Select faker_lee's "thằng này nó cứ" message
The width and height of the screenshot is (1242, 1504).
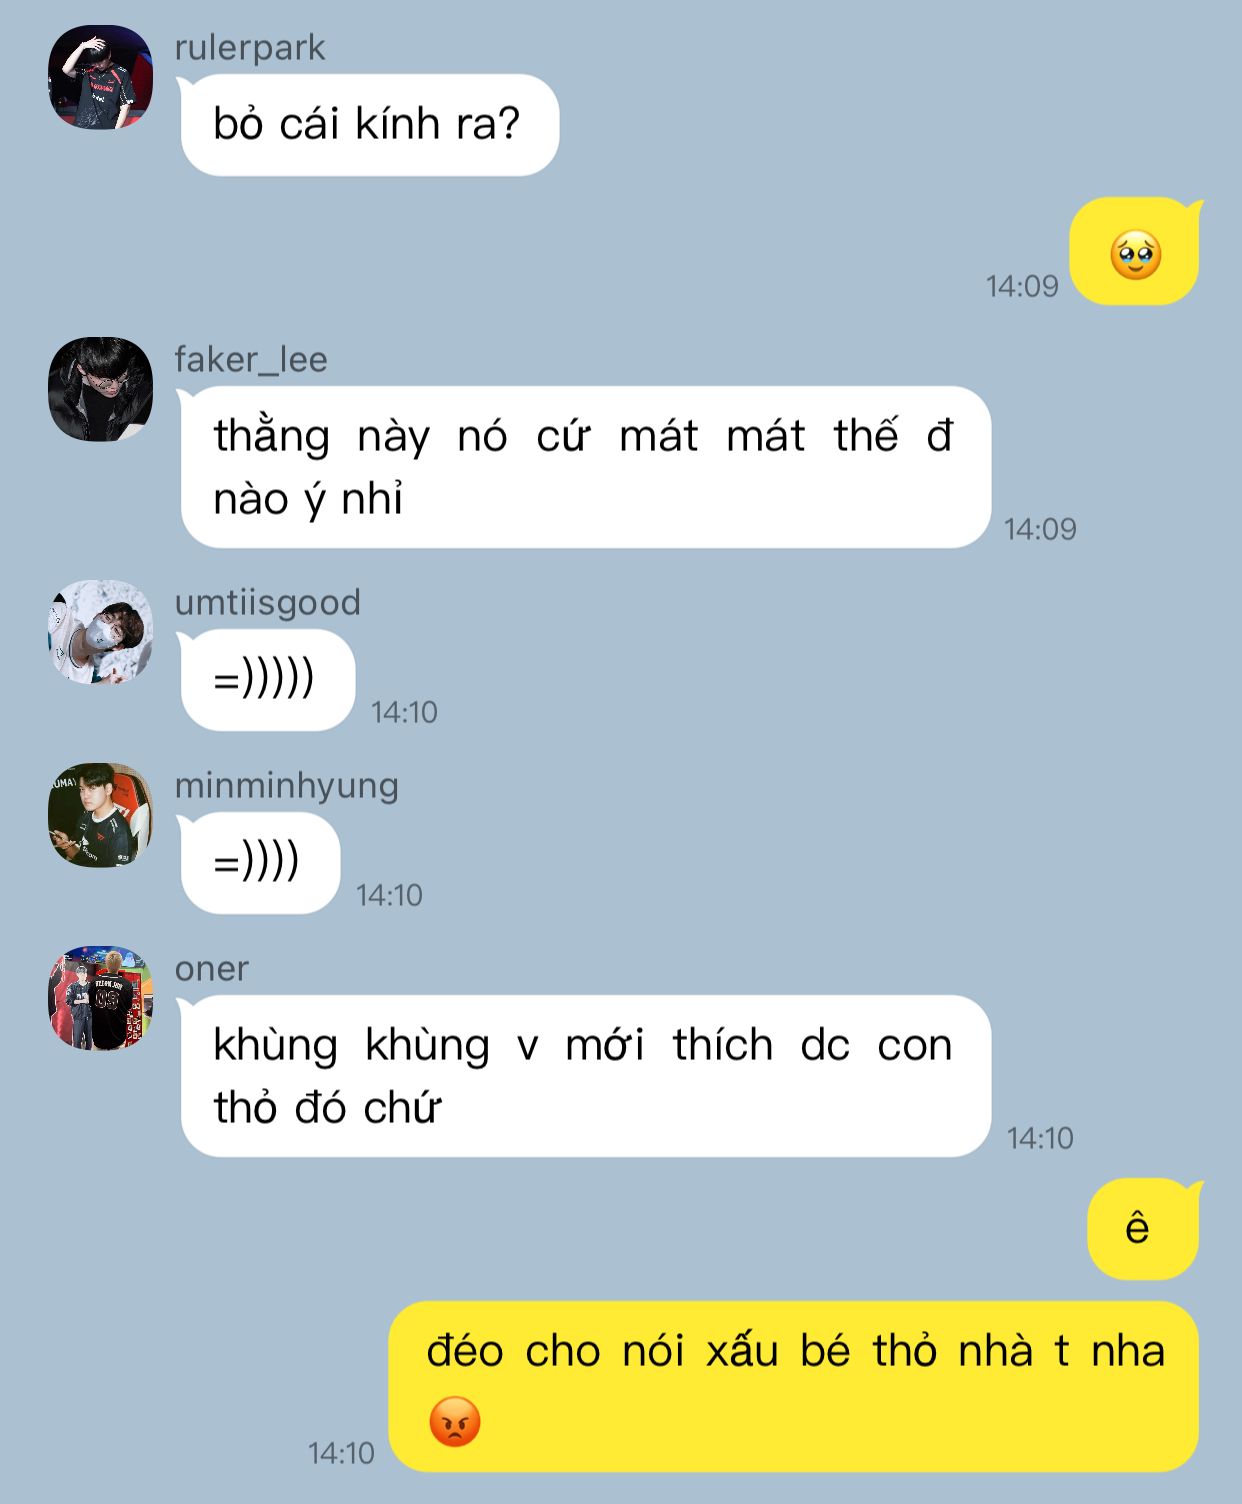pyautogui.click(x=585, y=467)
